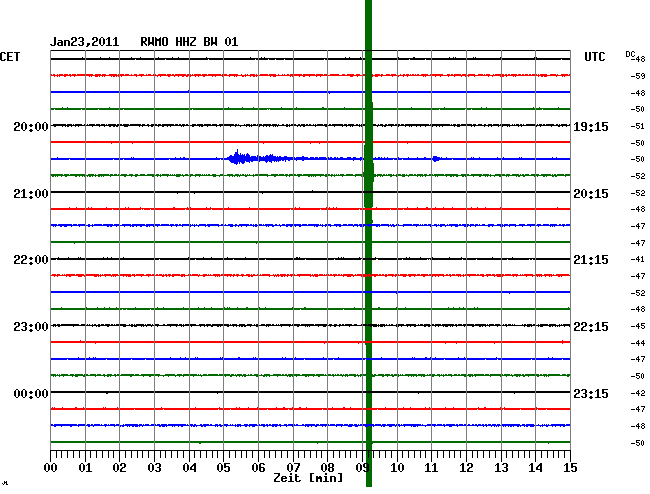Click minute tick label 06
Image resolution: width=650 pixels, height=494 pixels.
258,468
